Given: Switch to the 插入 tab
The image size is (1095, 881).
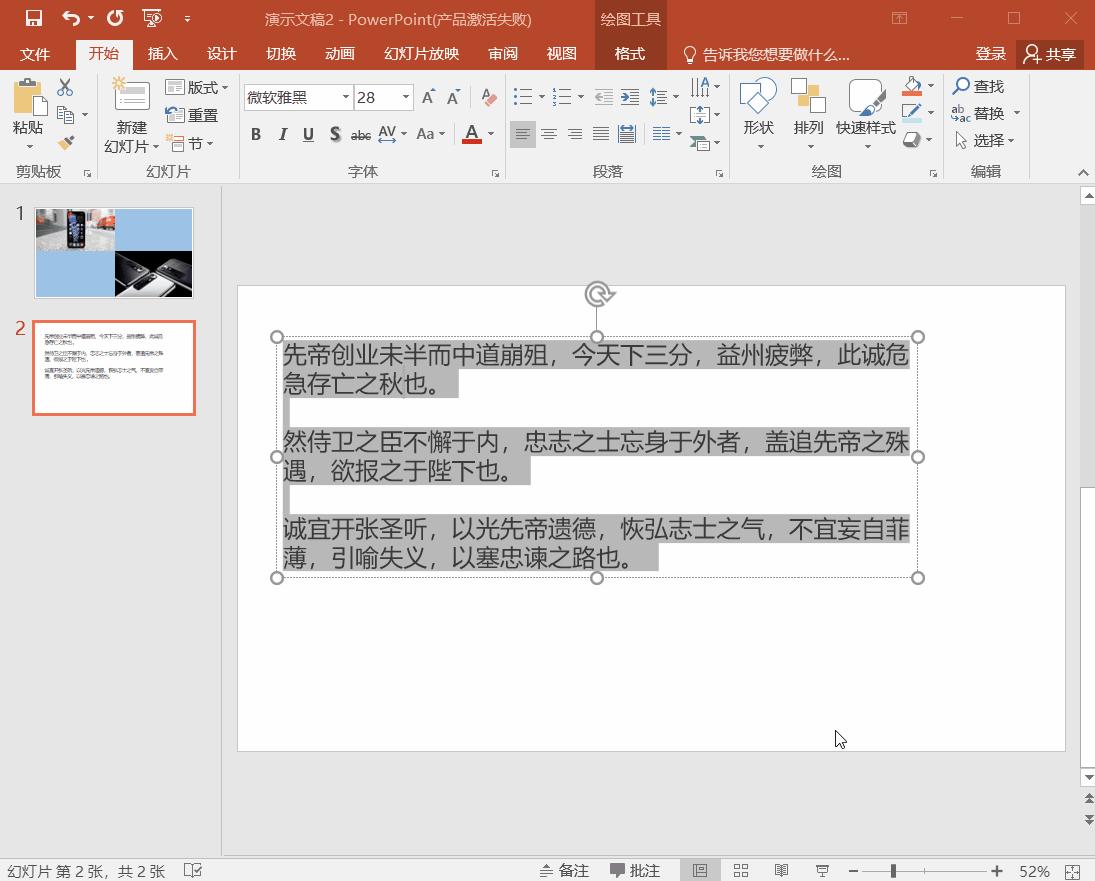Looking at the screenshot, I should click(x=162, y=54).
